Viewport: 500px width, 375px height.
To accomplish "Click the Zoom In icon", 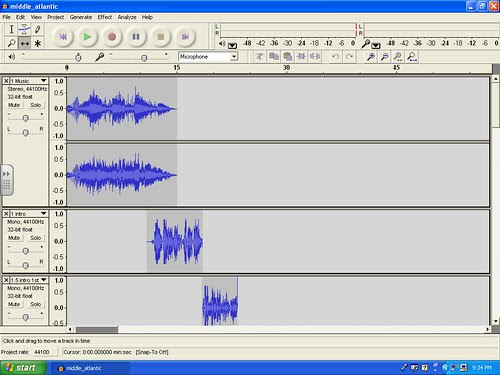I will [x=371, y=57].
